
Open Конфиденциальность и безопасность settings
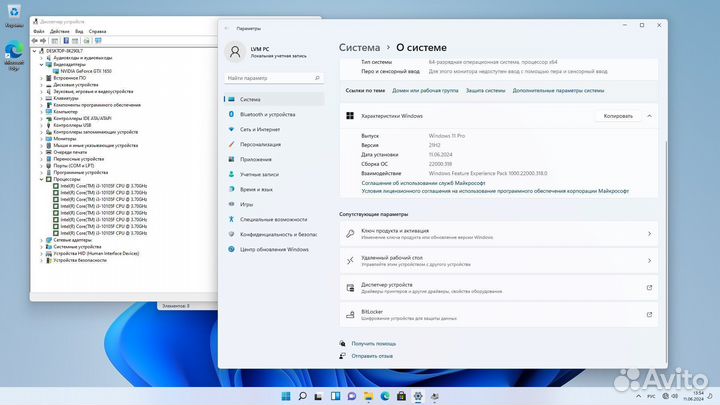coord(274,234)
